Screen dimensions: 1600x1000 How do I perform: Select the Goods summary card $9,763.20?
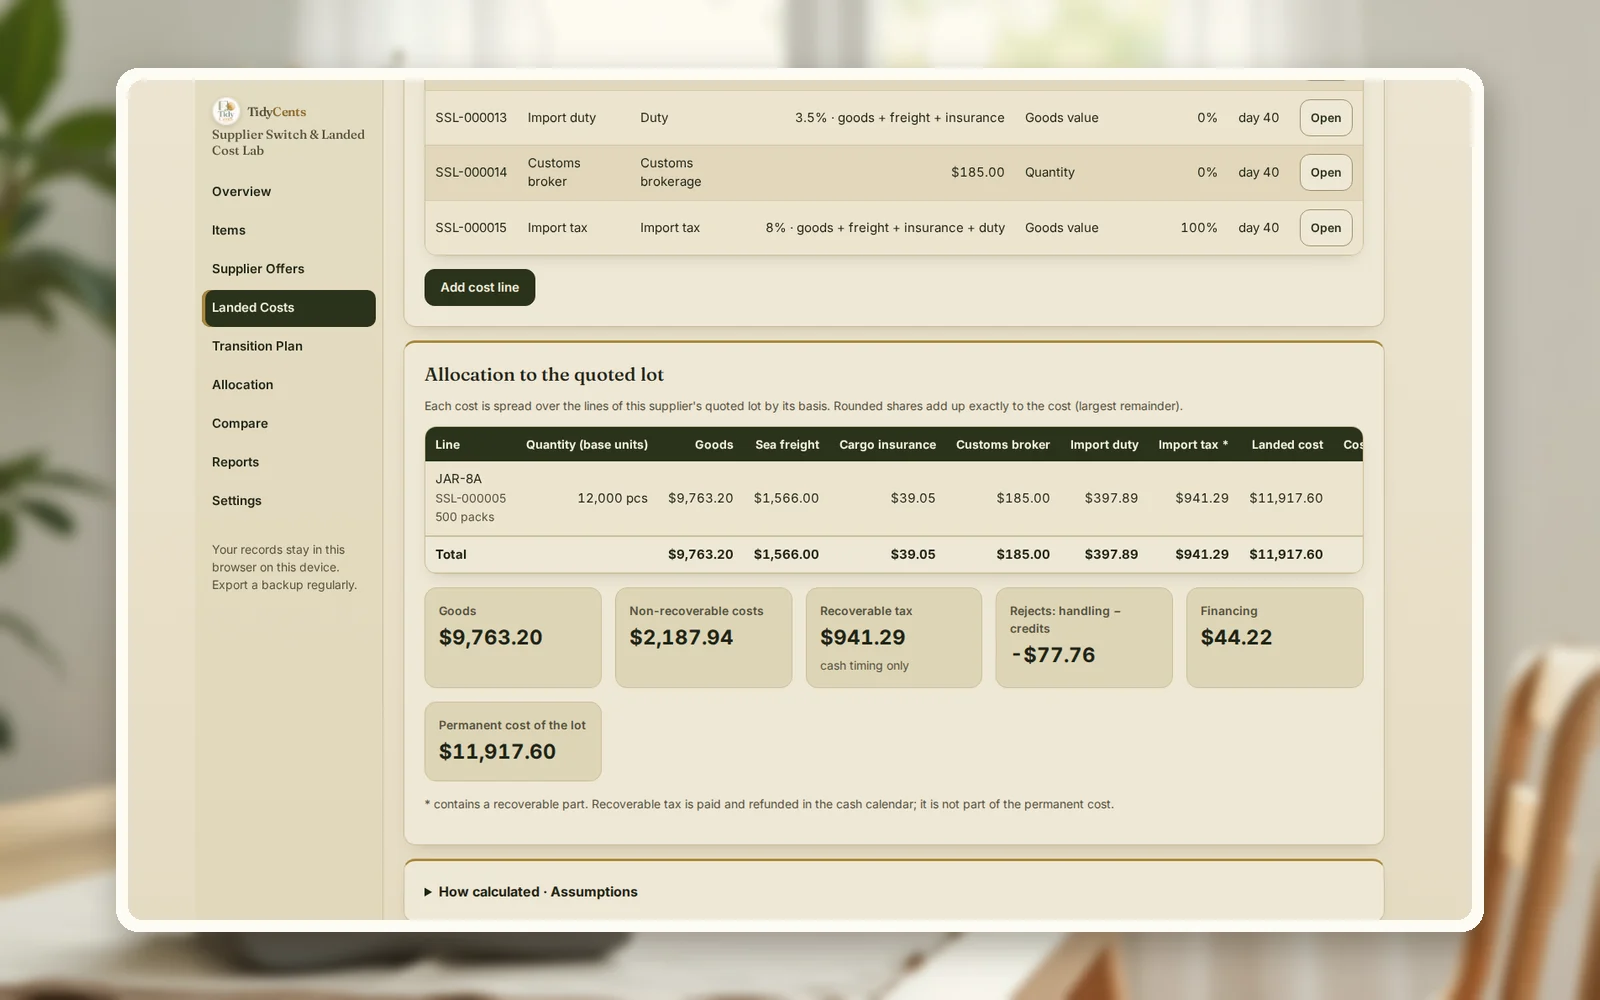pyautogui.click(x=513, y=637)
